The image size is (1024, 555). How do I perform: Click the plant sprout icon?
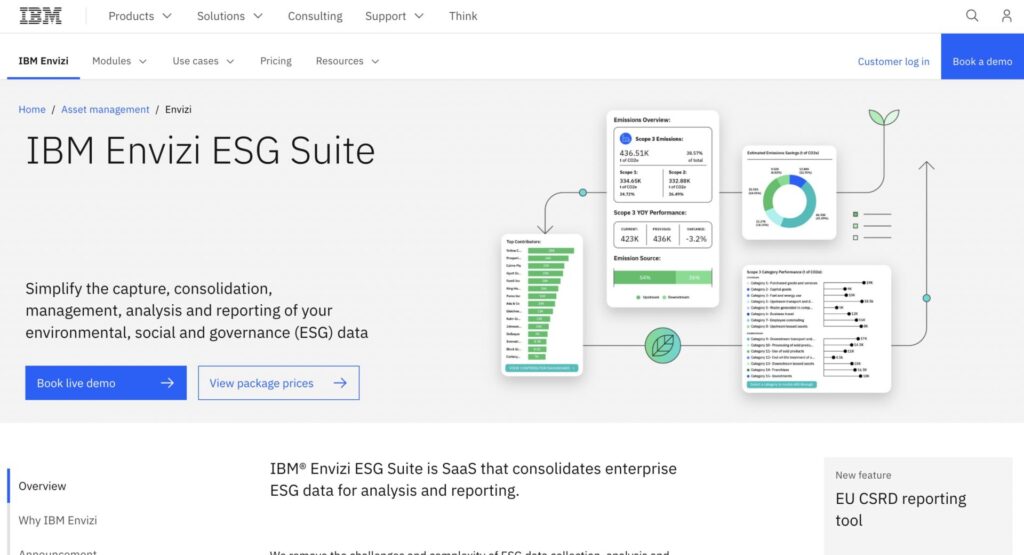click(884, 118)
